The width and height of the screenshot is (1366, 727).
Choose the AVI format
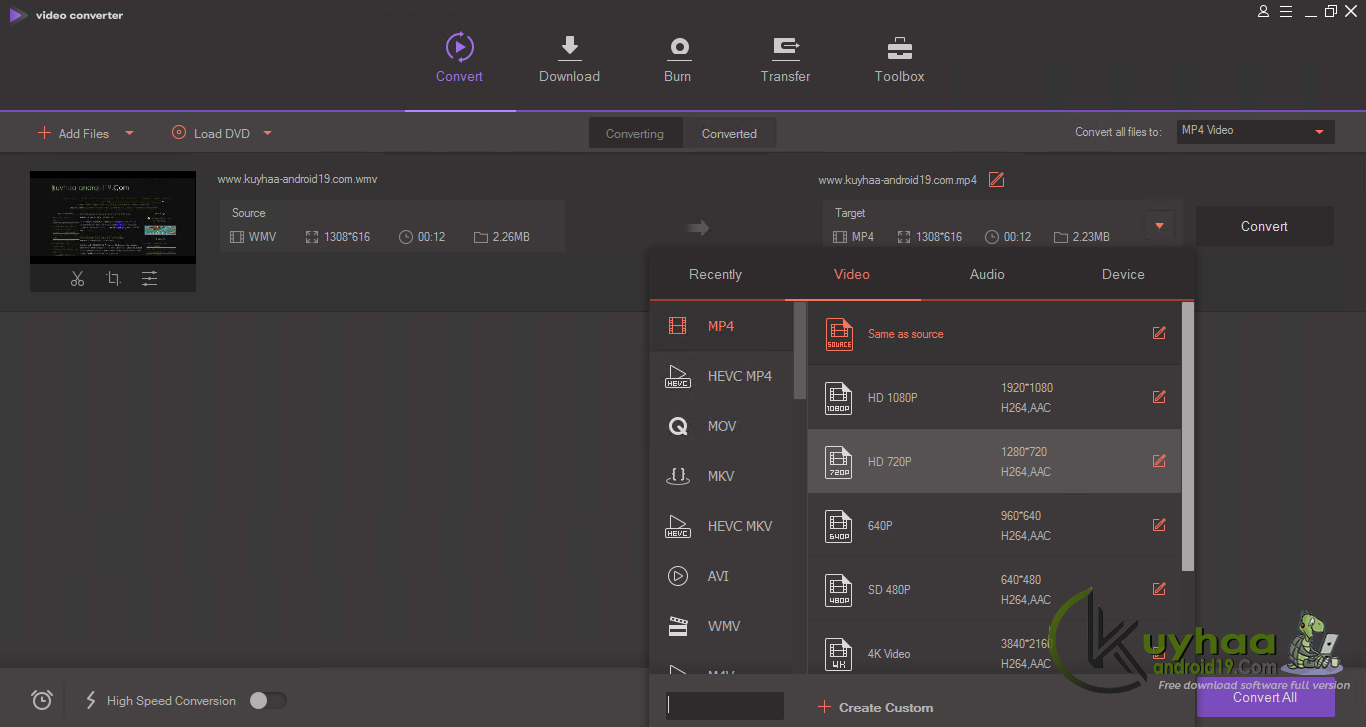pos(721,576)
